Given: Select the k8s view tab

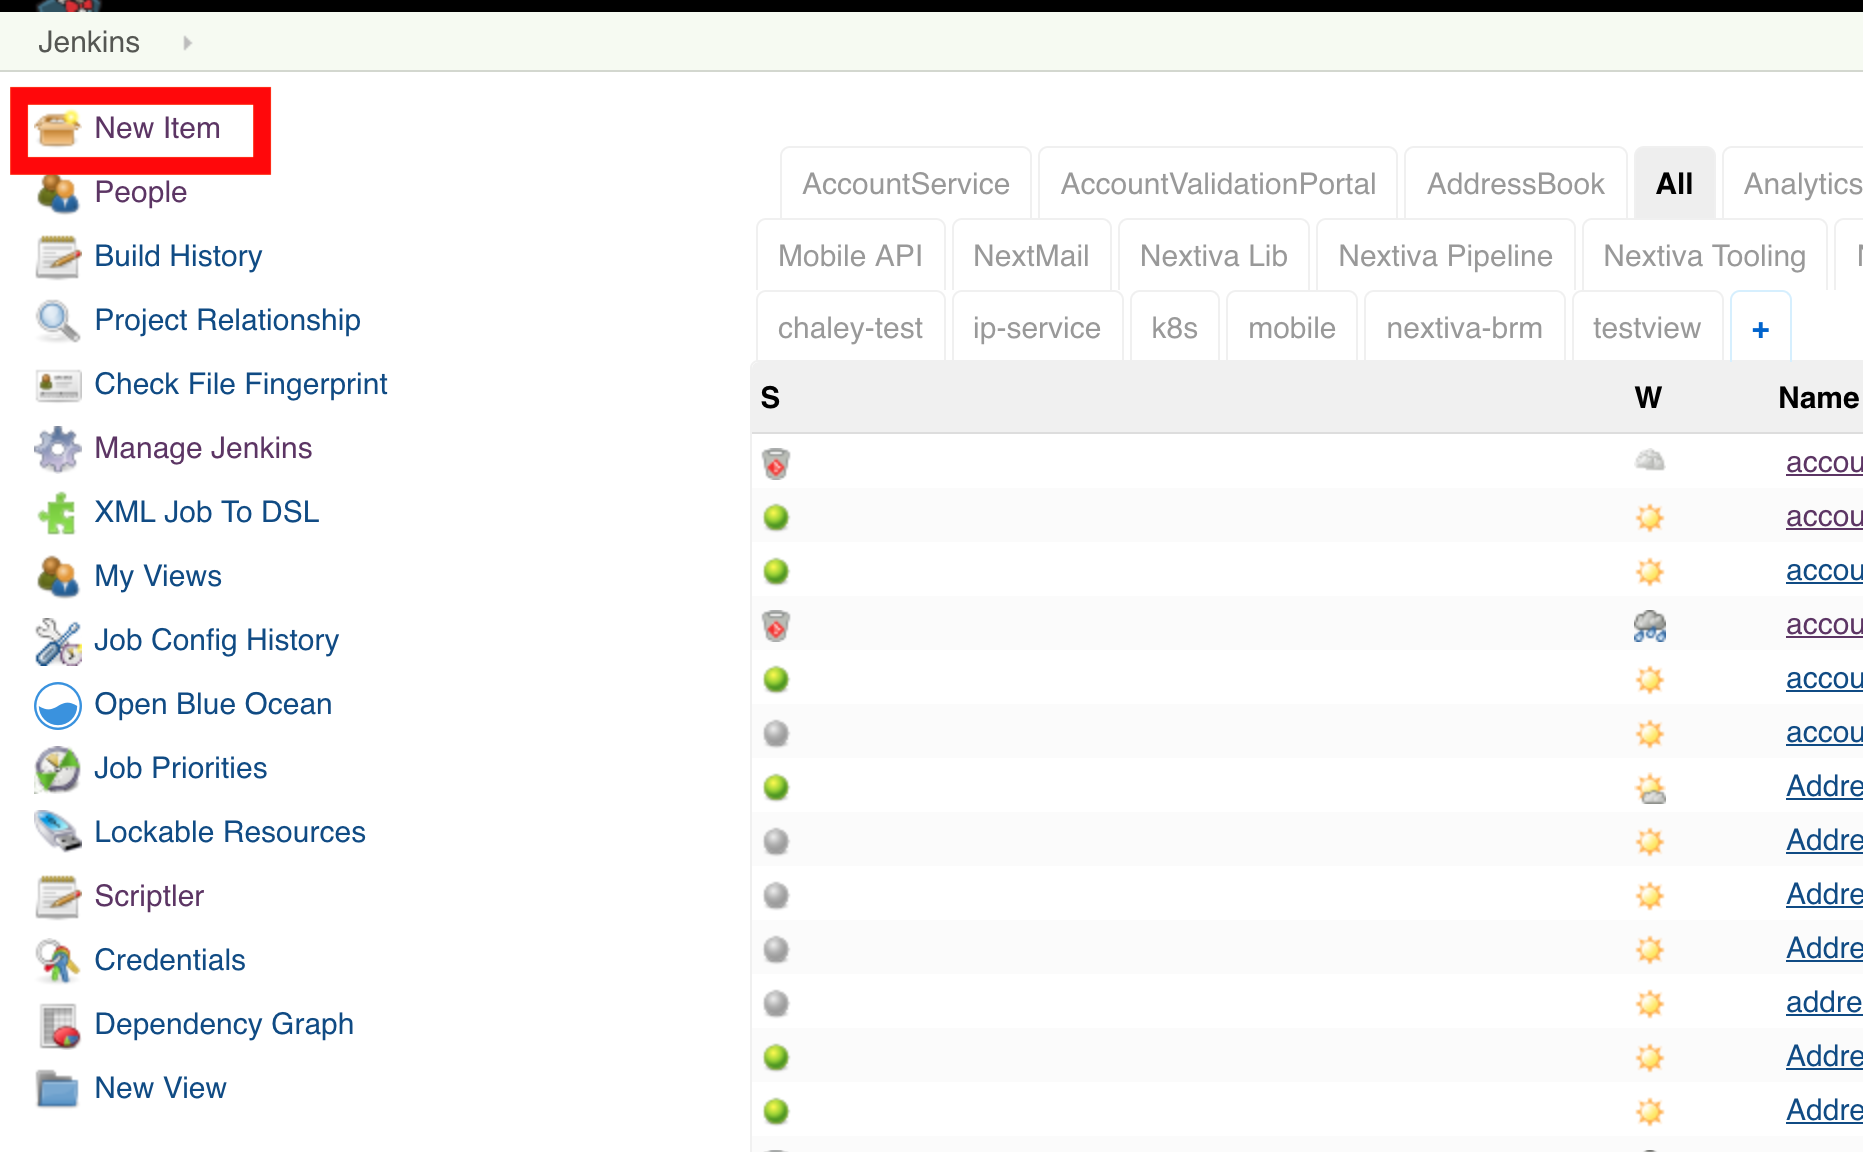Looking at the screenshot, I should (1174, 328).
